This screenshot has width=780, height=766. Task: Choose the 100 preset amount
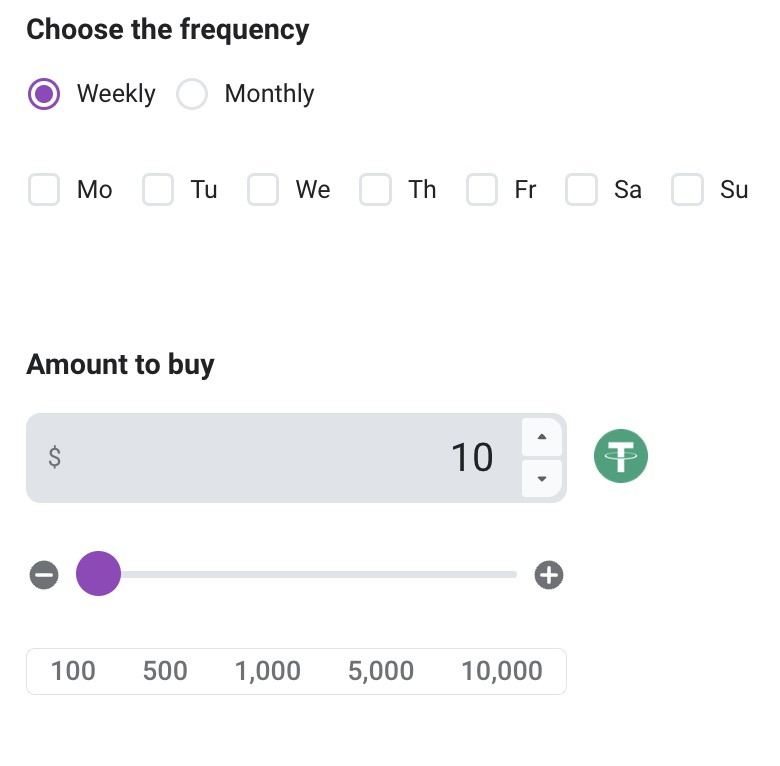[73, 671]
